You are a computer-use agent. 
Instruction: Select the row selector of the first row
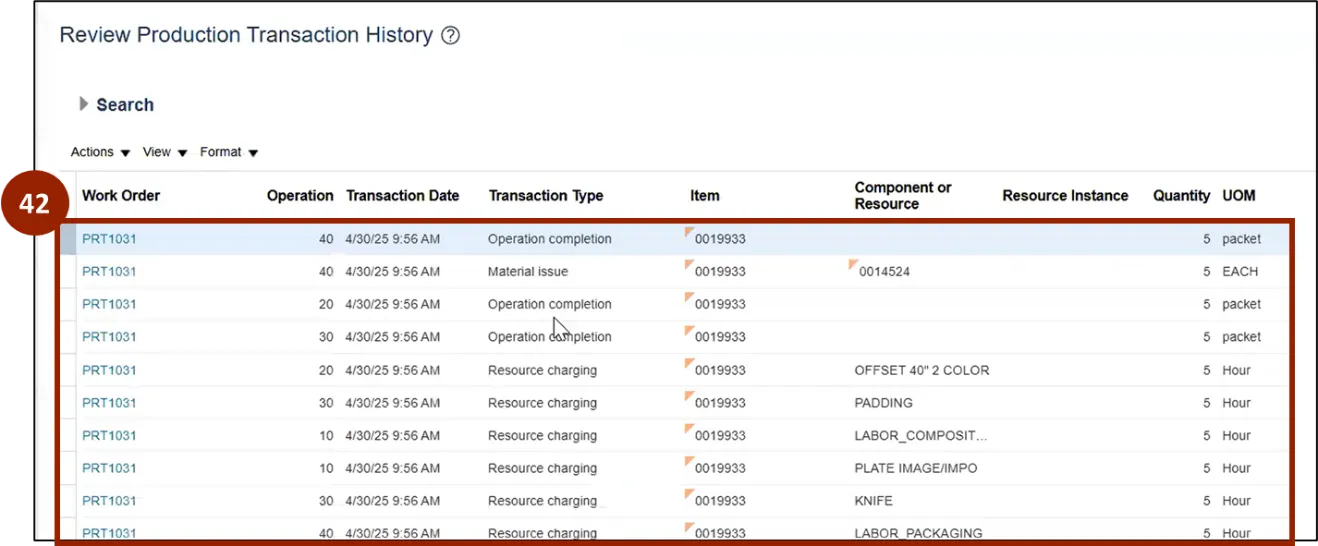67,239
